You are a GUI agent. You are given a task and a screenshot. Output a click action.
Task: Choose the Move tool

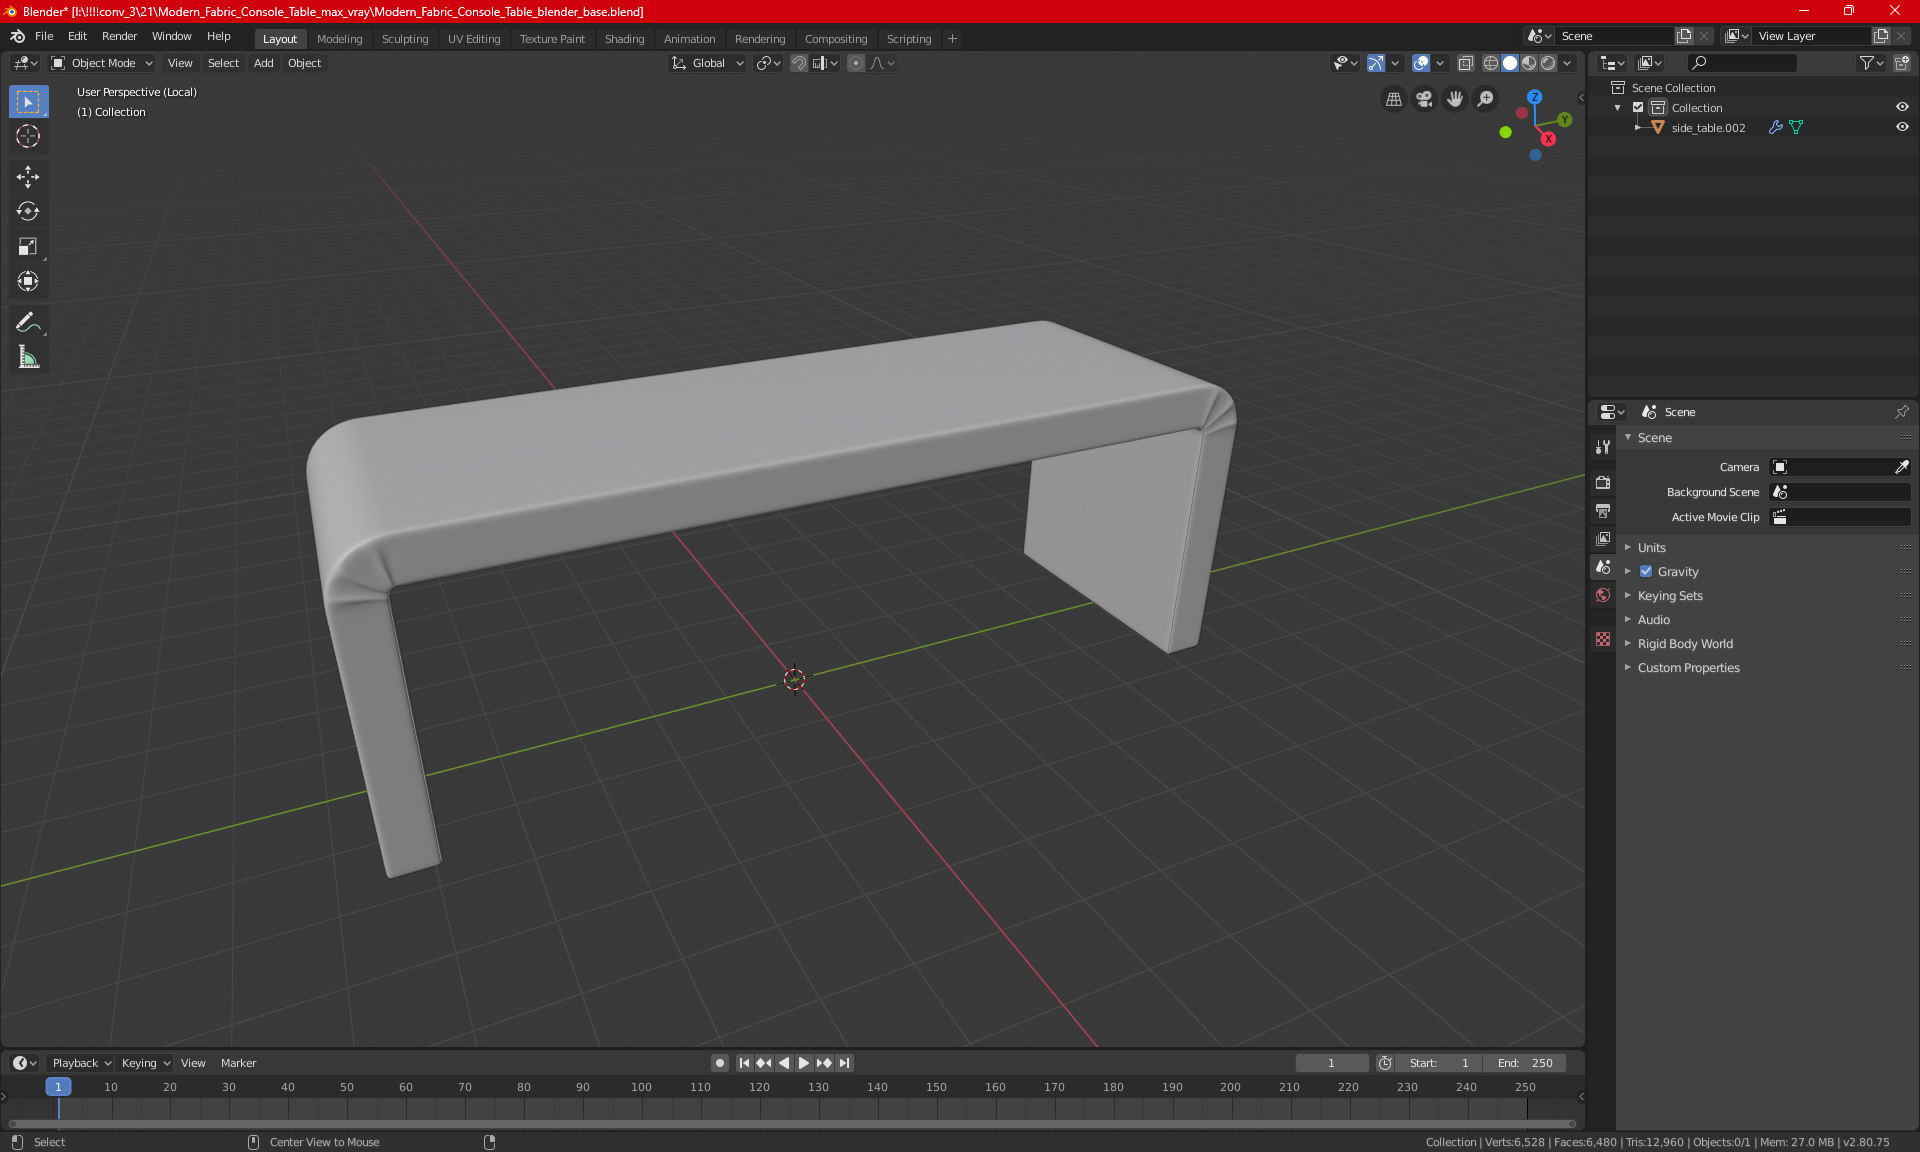tap(28, 177)
